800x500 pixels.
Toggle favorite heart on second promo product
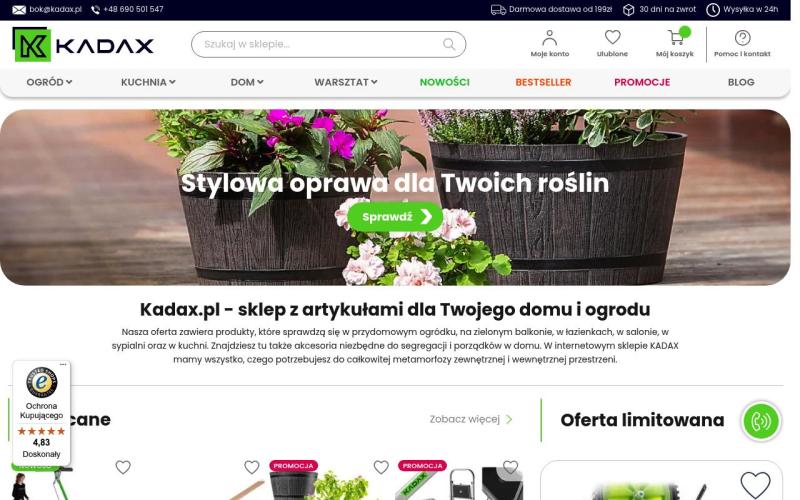tap(381, 467)
